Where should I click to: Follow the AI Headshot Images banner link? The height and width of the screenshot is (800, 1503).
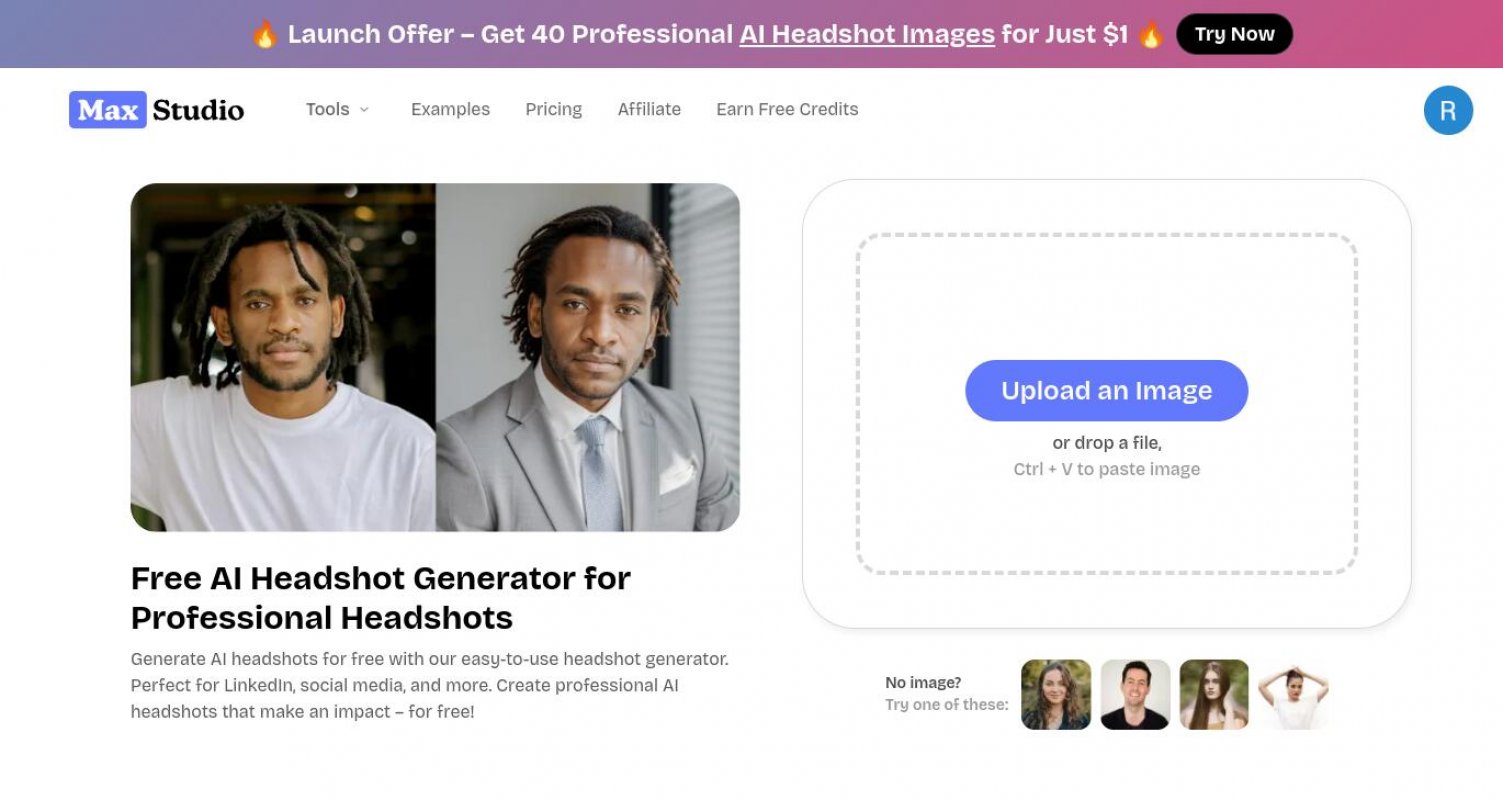coord(867,34)
